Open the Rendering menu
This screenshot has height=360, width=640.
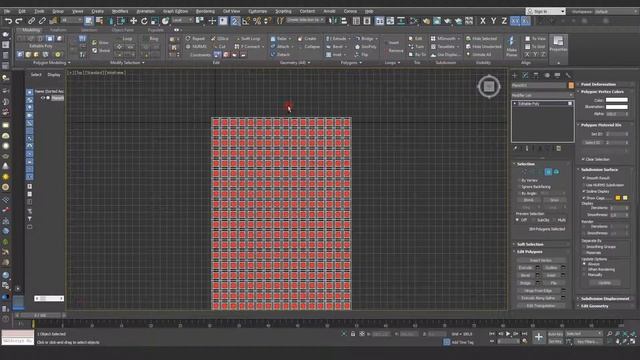tap(205, 11)
